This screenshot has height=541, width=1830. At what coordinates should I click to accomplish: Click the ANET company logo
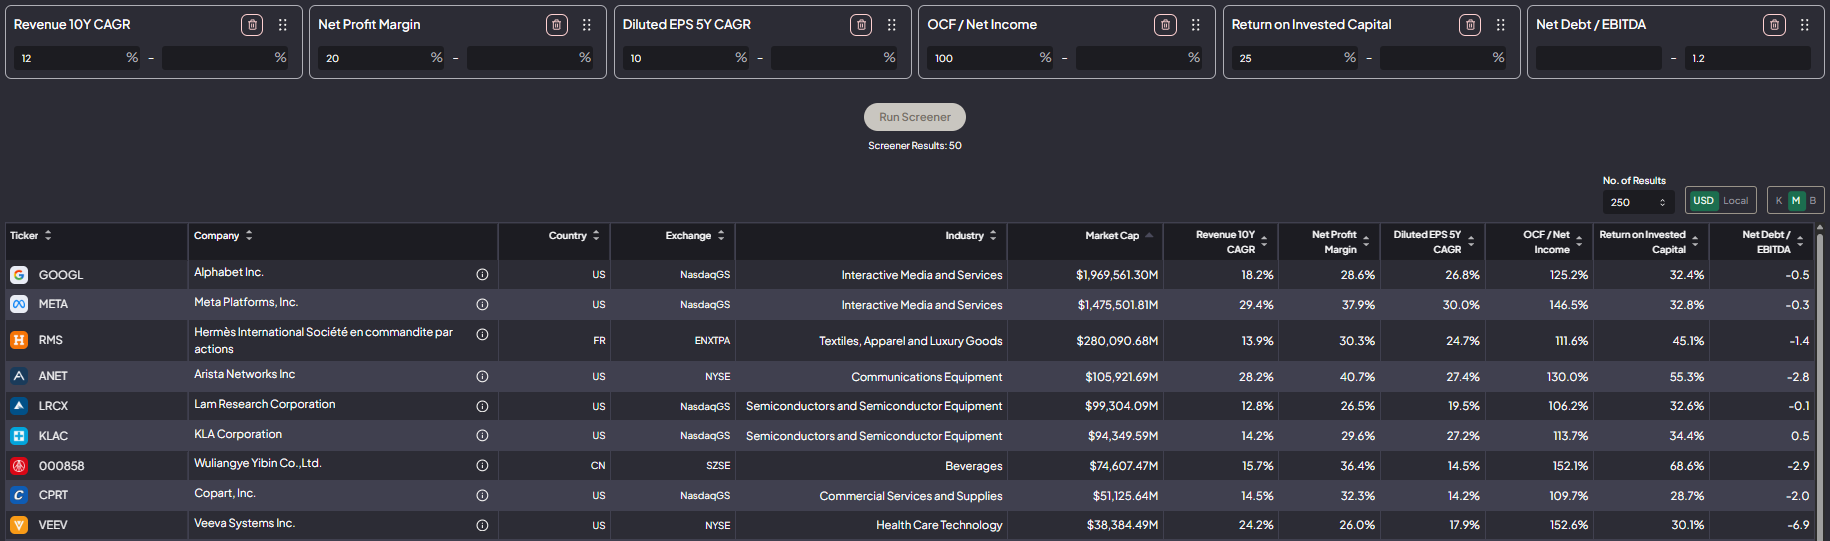(x=19, y=376)
